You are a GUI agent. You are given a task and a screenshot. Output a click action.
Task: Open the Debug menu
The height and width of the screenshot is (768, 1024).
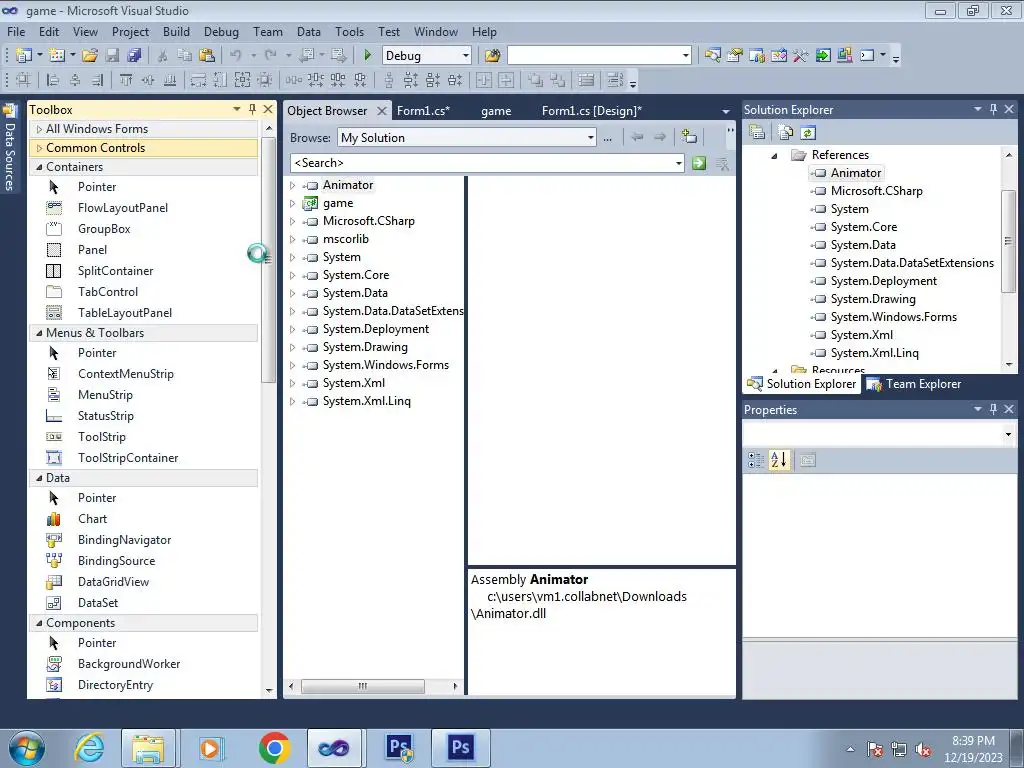click(x=221, y=31)
